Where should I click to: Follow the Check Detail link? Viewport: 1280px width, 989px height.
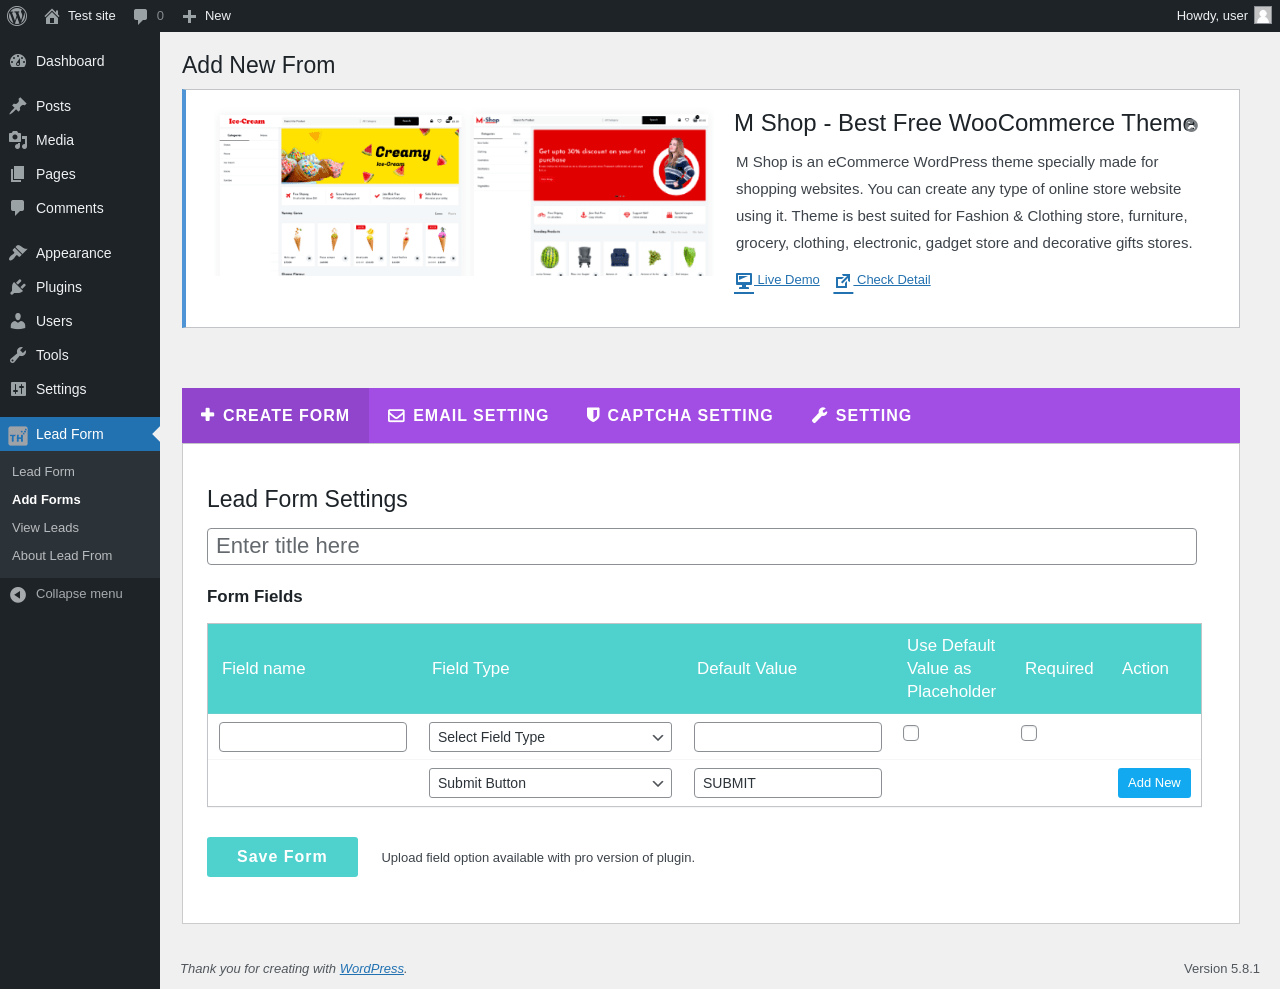893,280
